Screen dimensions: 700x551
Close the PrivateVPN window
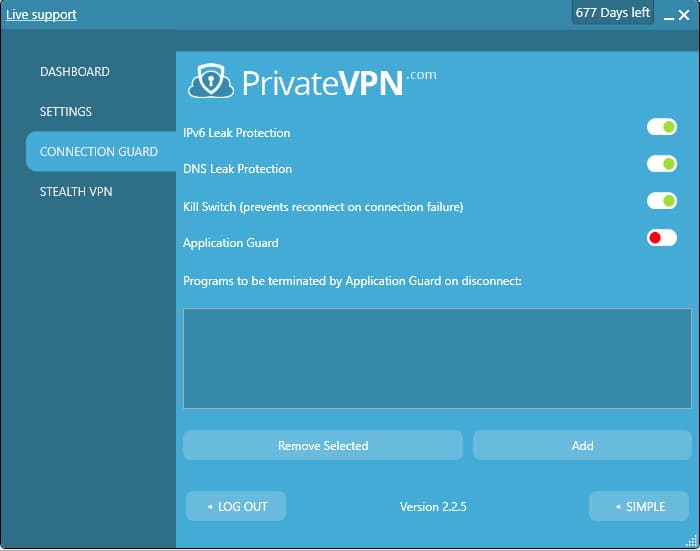(684, 15)
